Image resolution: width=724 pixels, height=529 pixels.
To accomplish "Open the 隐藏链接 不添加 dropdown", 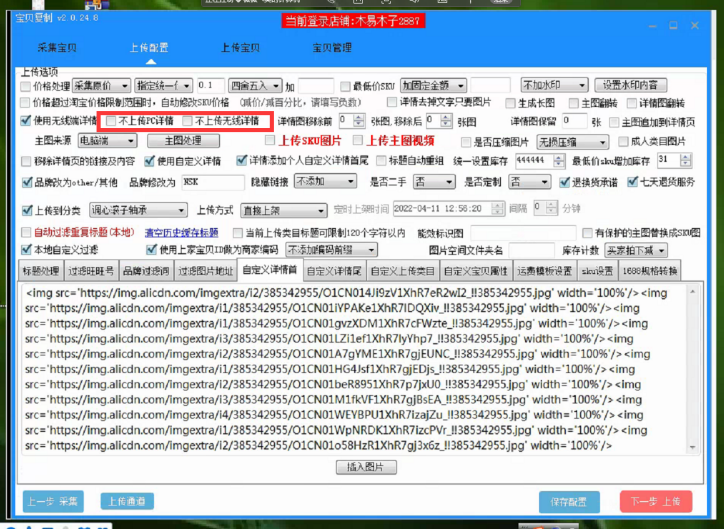I will click(326, 181).
